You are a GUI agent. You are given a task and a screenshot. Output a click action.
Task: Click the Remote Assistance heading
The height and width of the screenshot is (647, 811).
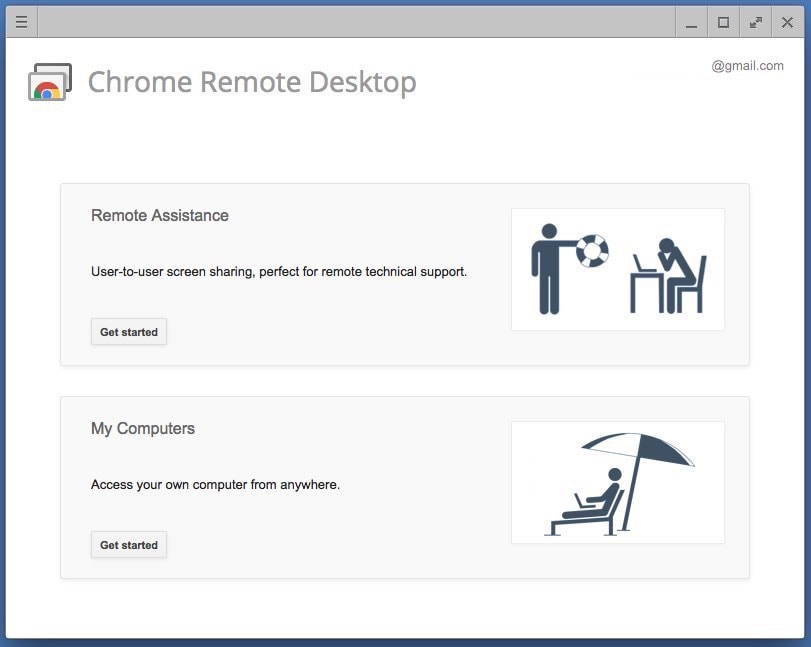(x=159, y=215)
